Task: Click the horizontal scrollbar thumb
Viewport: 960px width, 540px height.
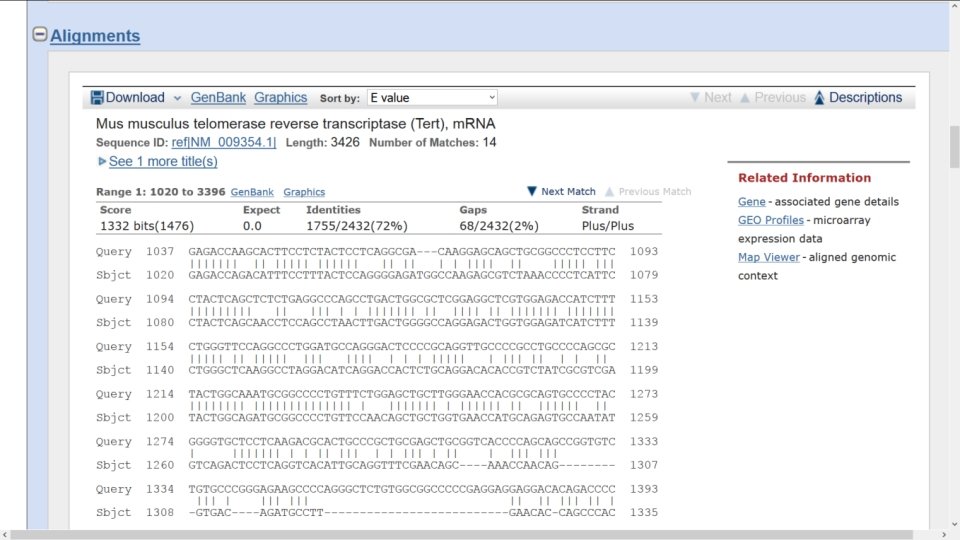Action: [x=462, y=535]
